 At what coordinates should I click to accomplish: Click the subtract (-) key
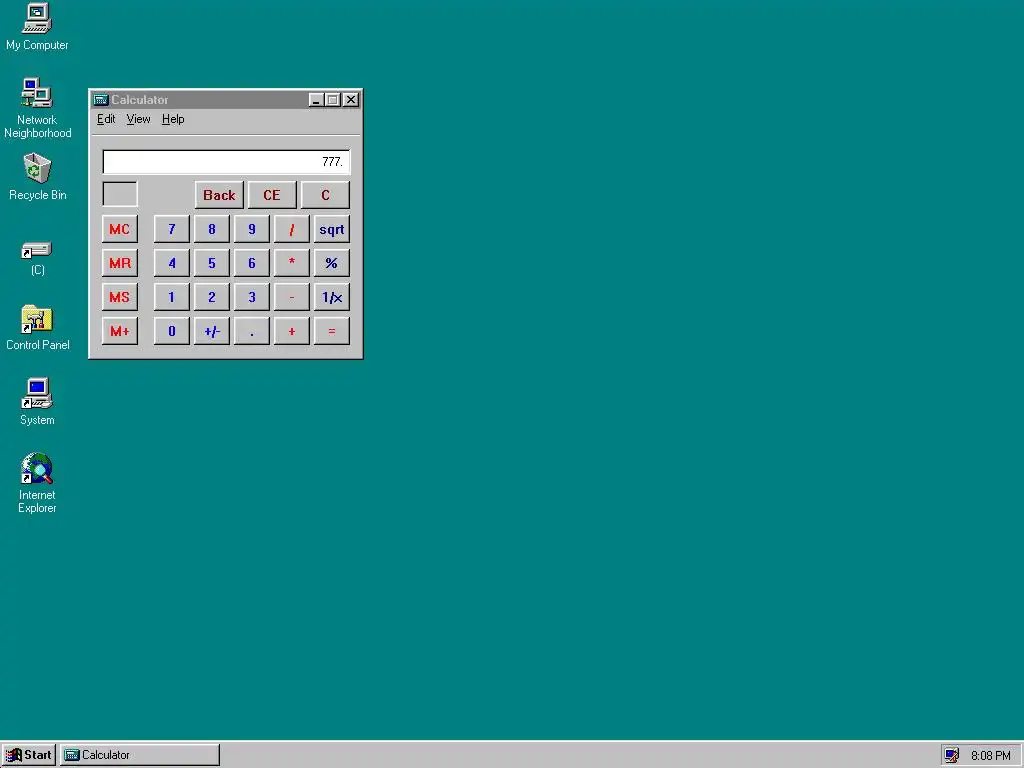tap(292, 297)
